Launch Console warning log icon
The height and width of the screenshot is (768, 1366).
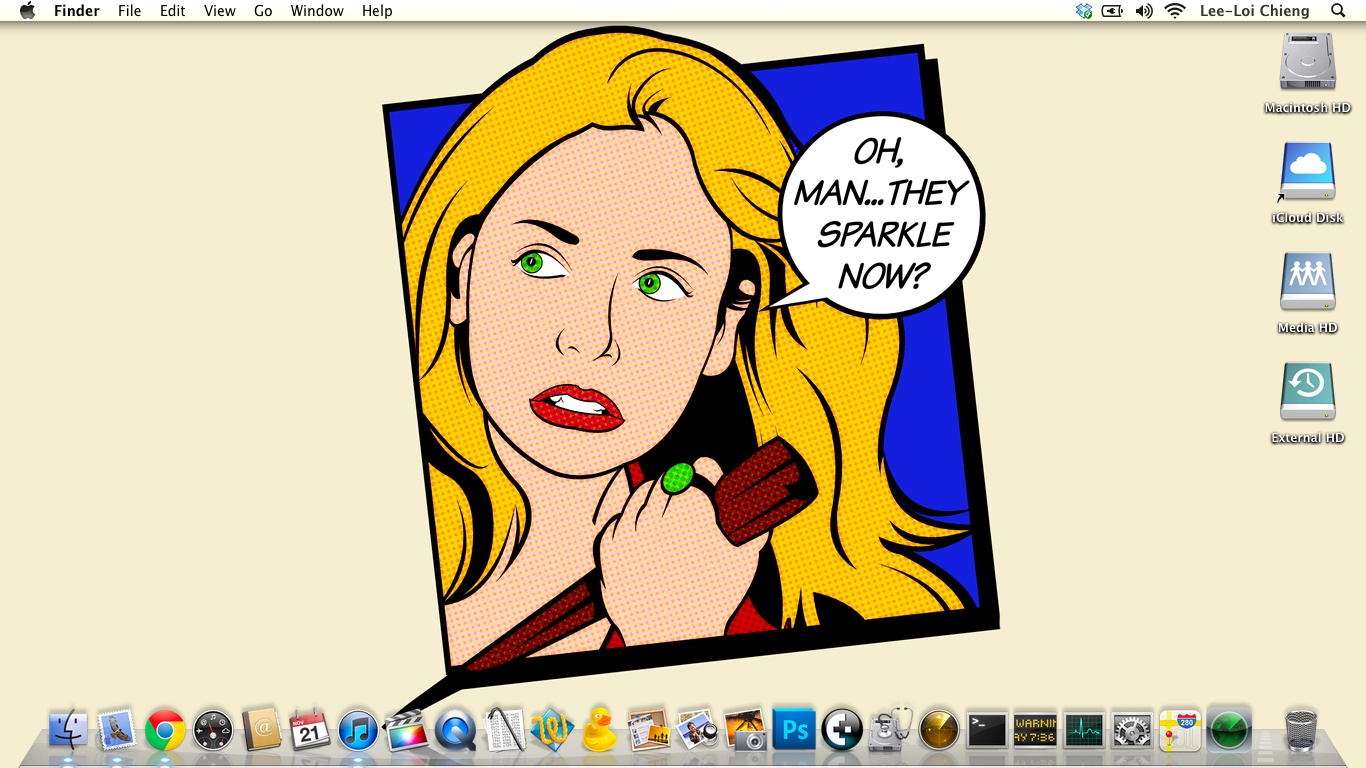click(x=1035, y=730)
